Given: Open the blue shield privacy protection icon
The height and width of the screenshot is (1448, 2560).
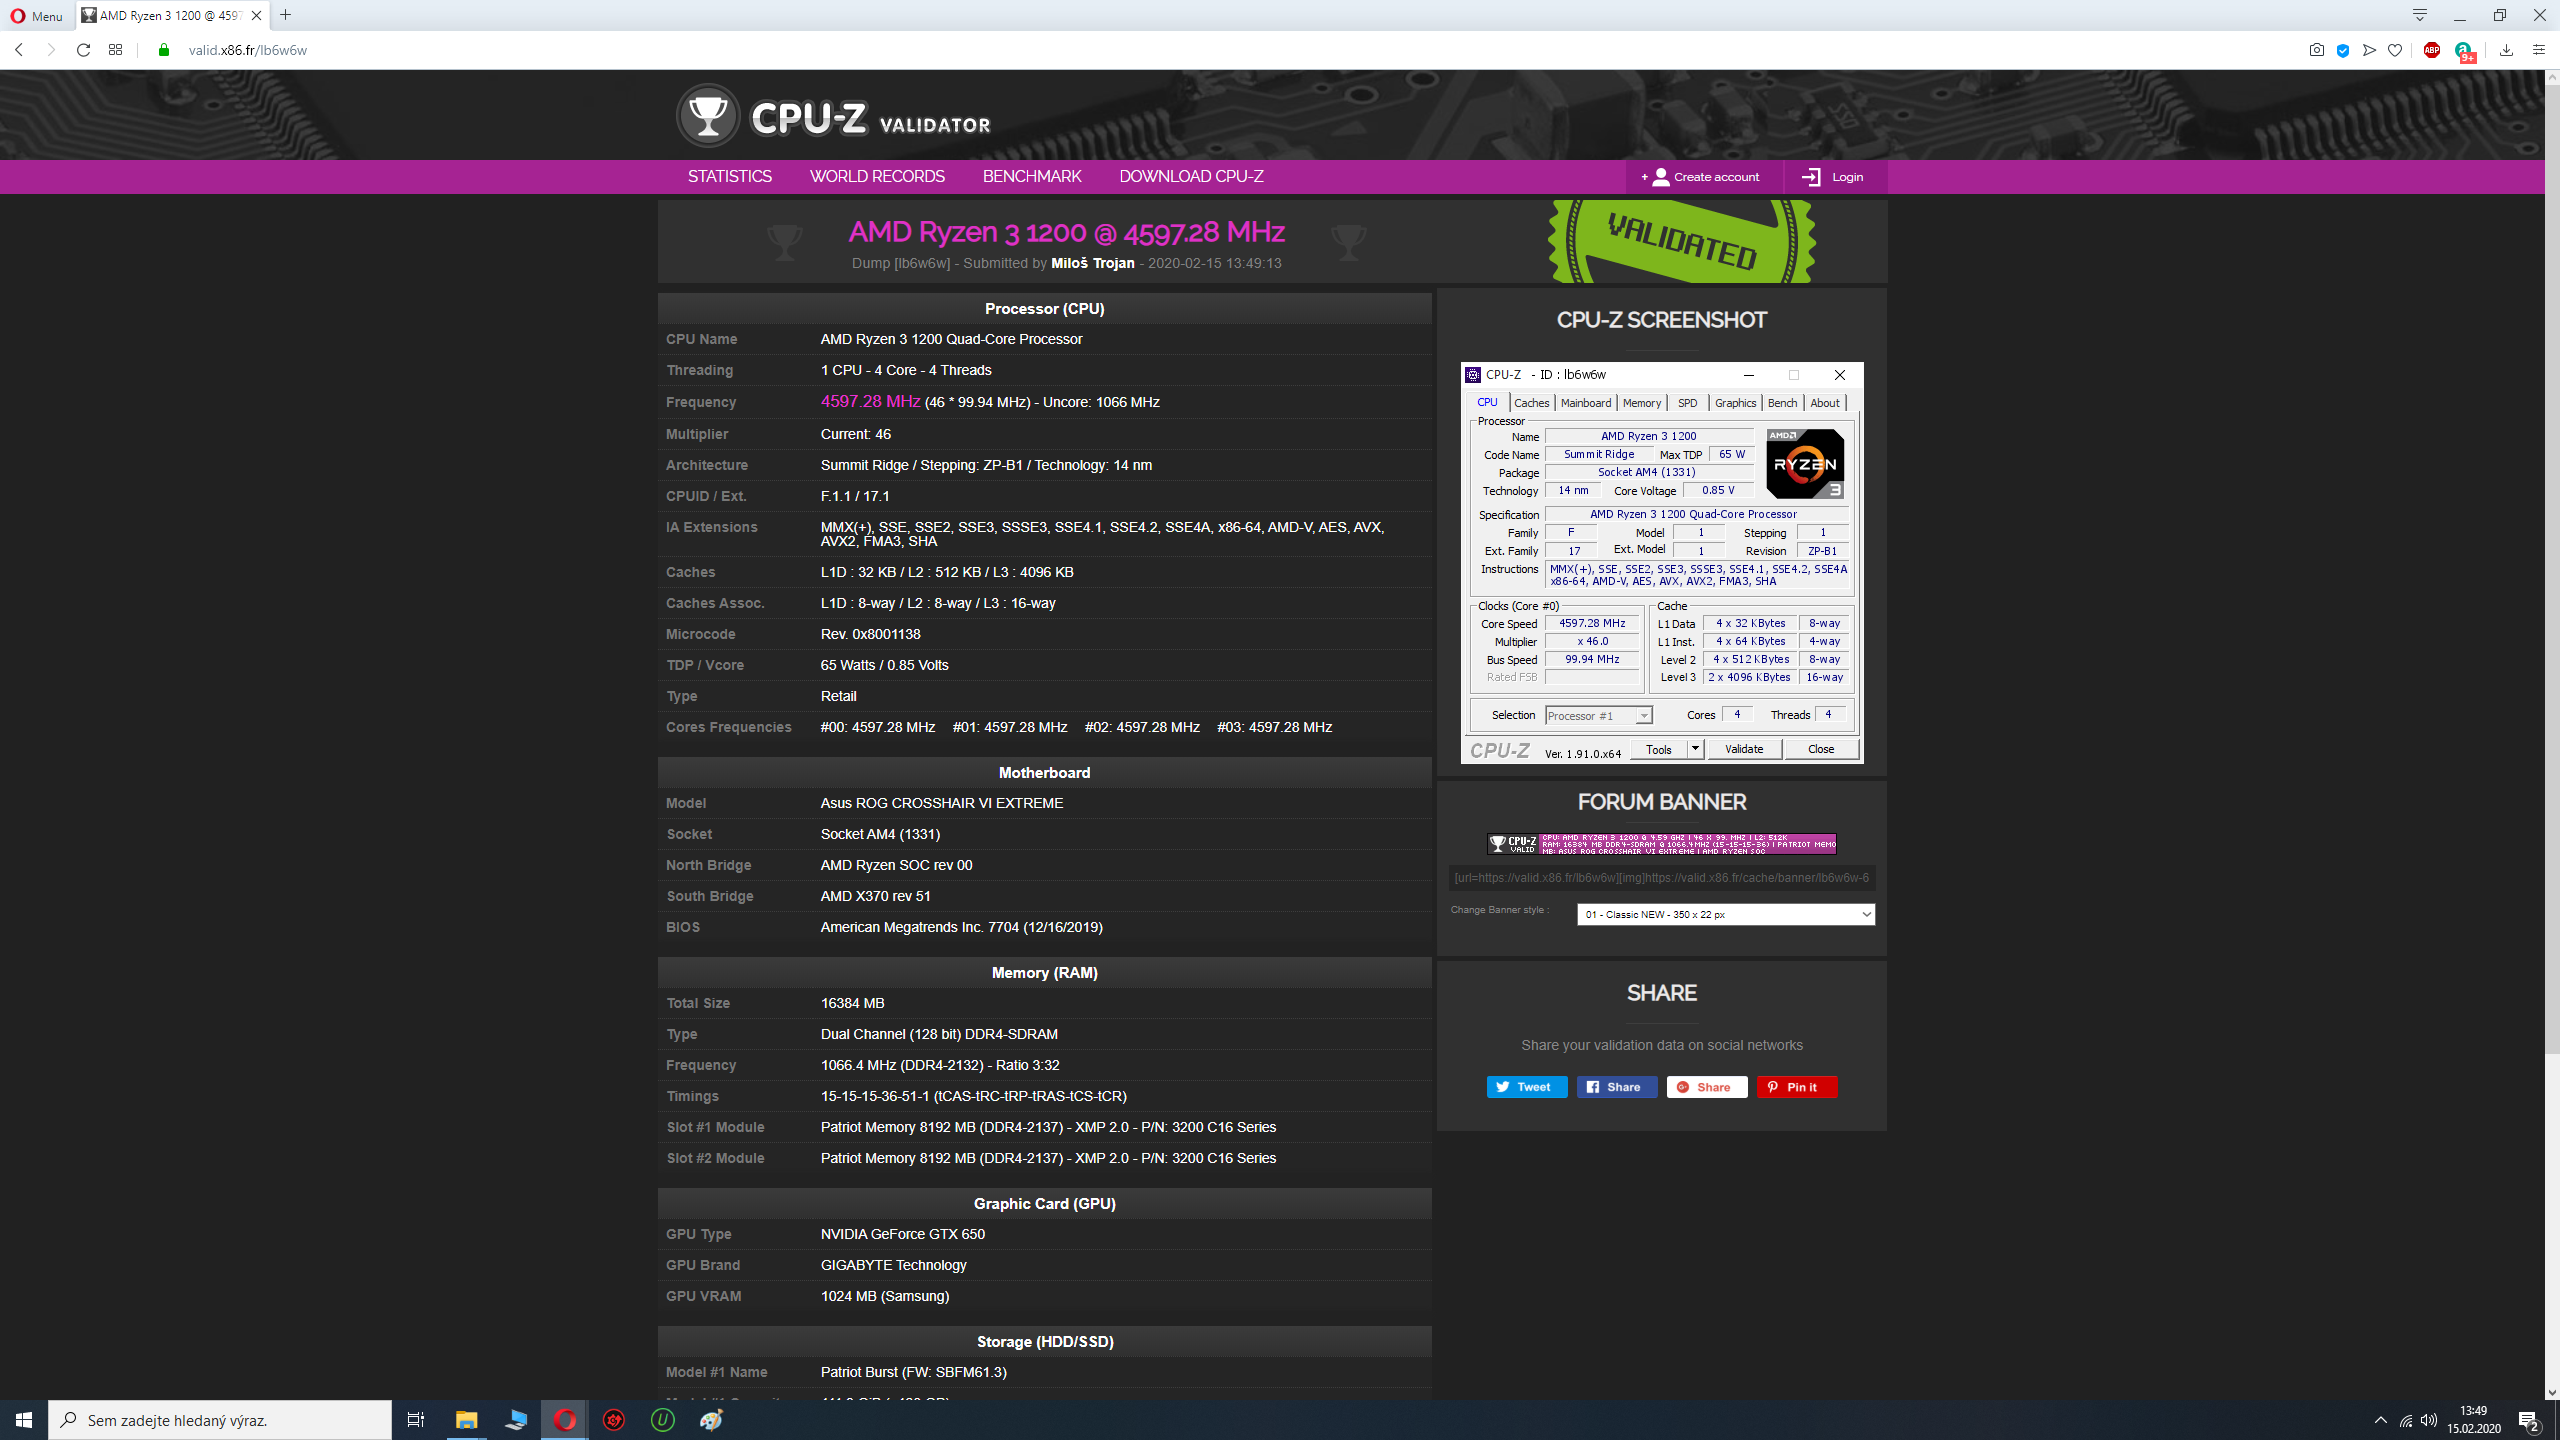Looking at the screenshot, I should pyautogui.click(x=2343, y=50).
